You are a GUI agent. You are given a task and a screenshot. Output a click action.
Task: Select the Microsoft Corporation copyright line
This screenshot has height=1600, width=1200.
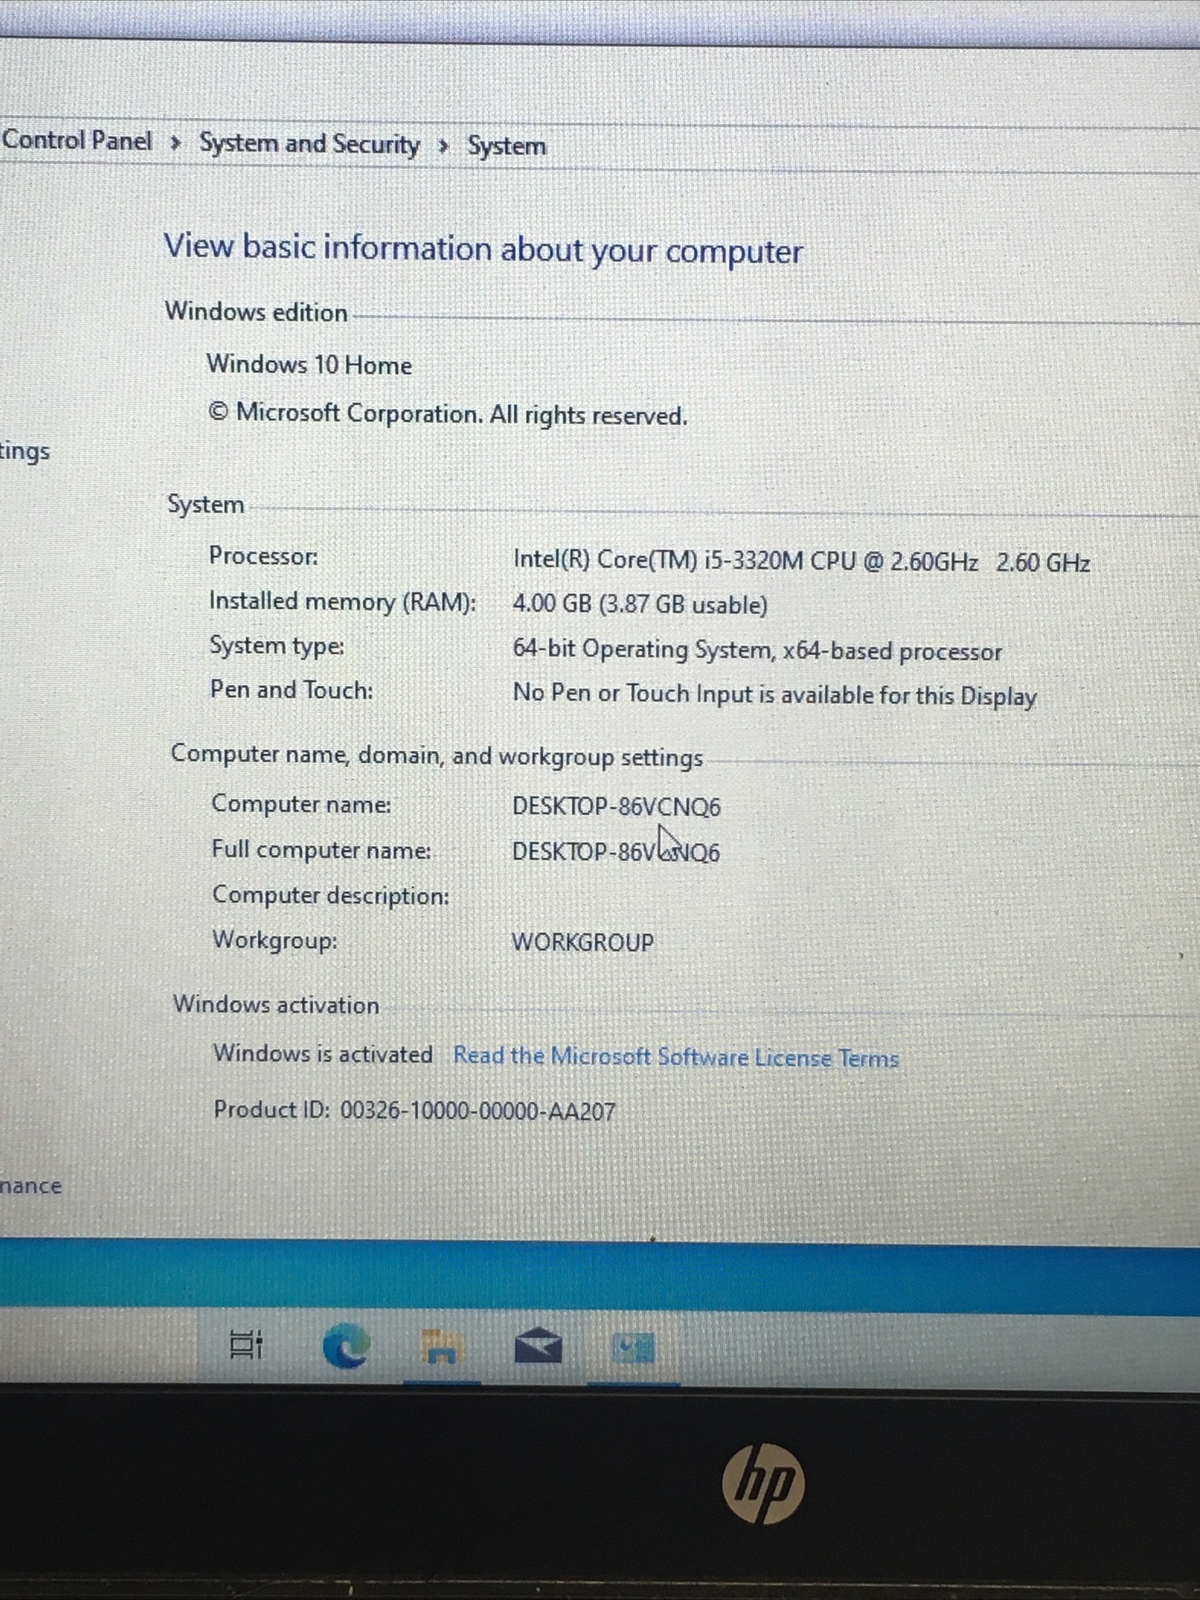pos(447,413)
